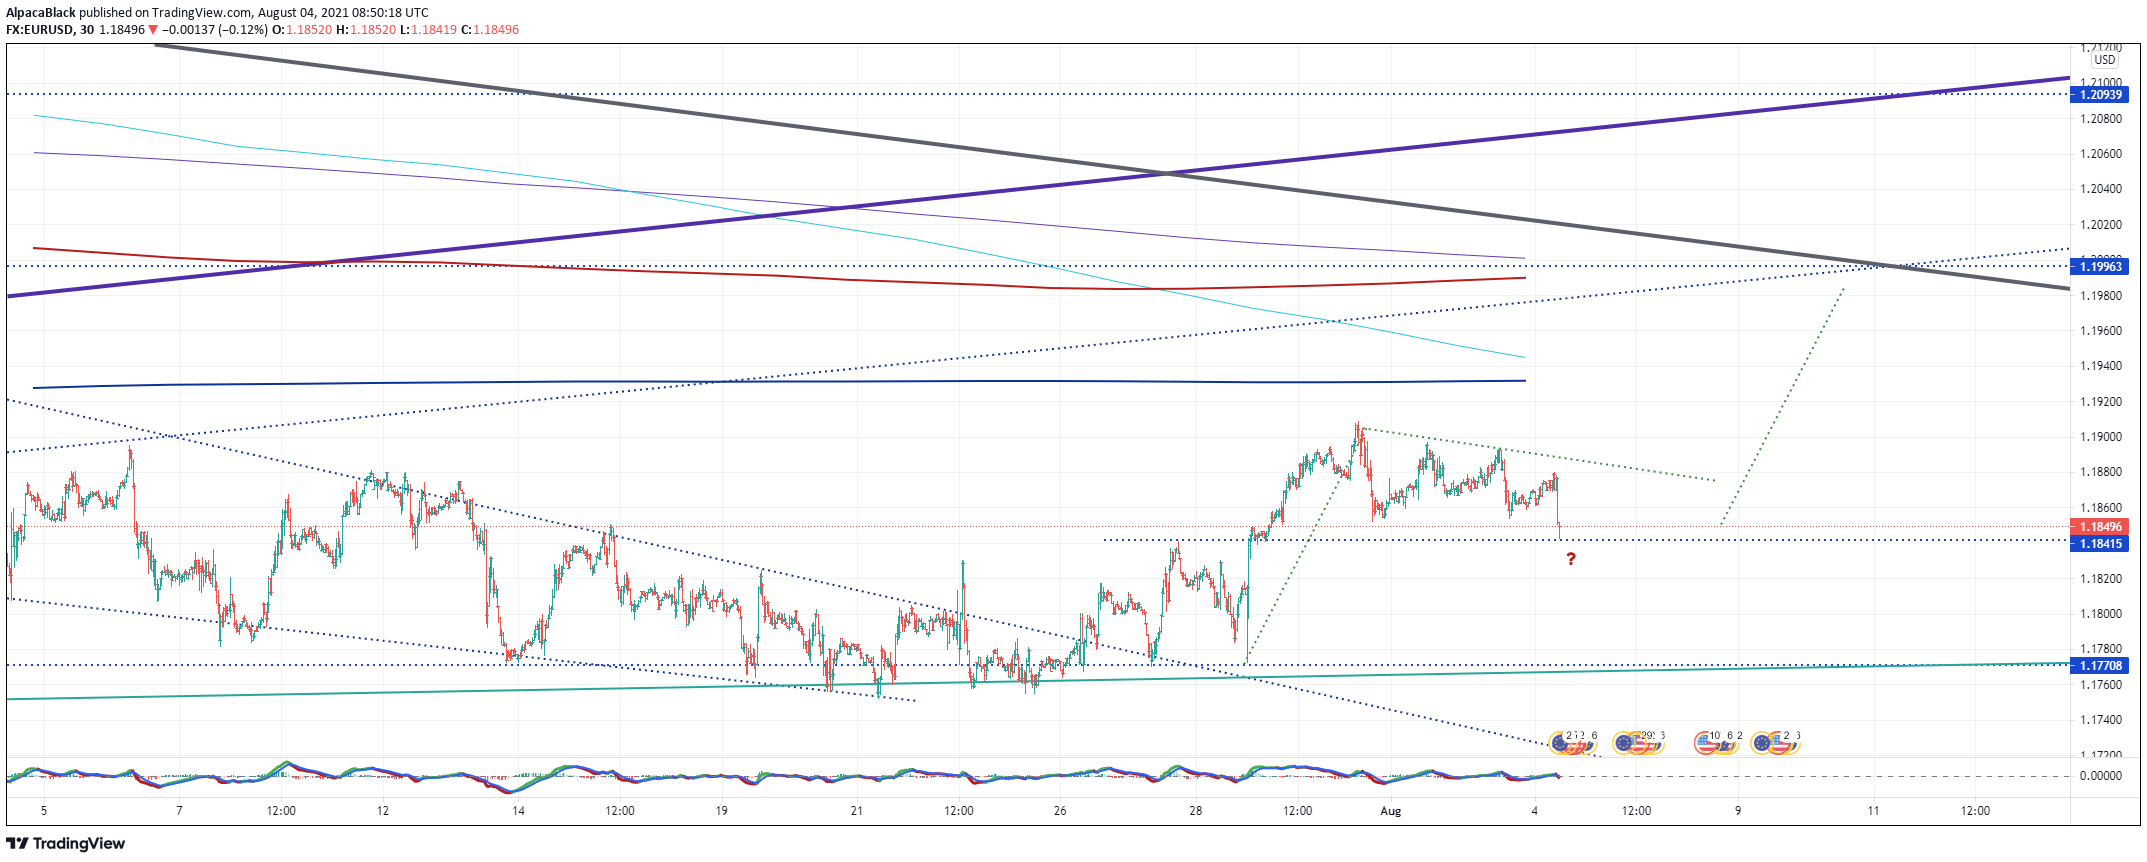Select the blue 1.18415 price label
2147x862 pixels.
(2099, 544)
